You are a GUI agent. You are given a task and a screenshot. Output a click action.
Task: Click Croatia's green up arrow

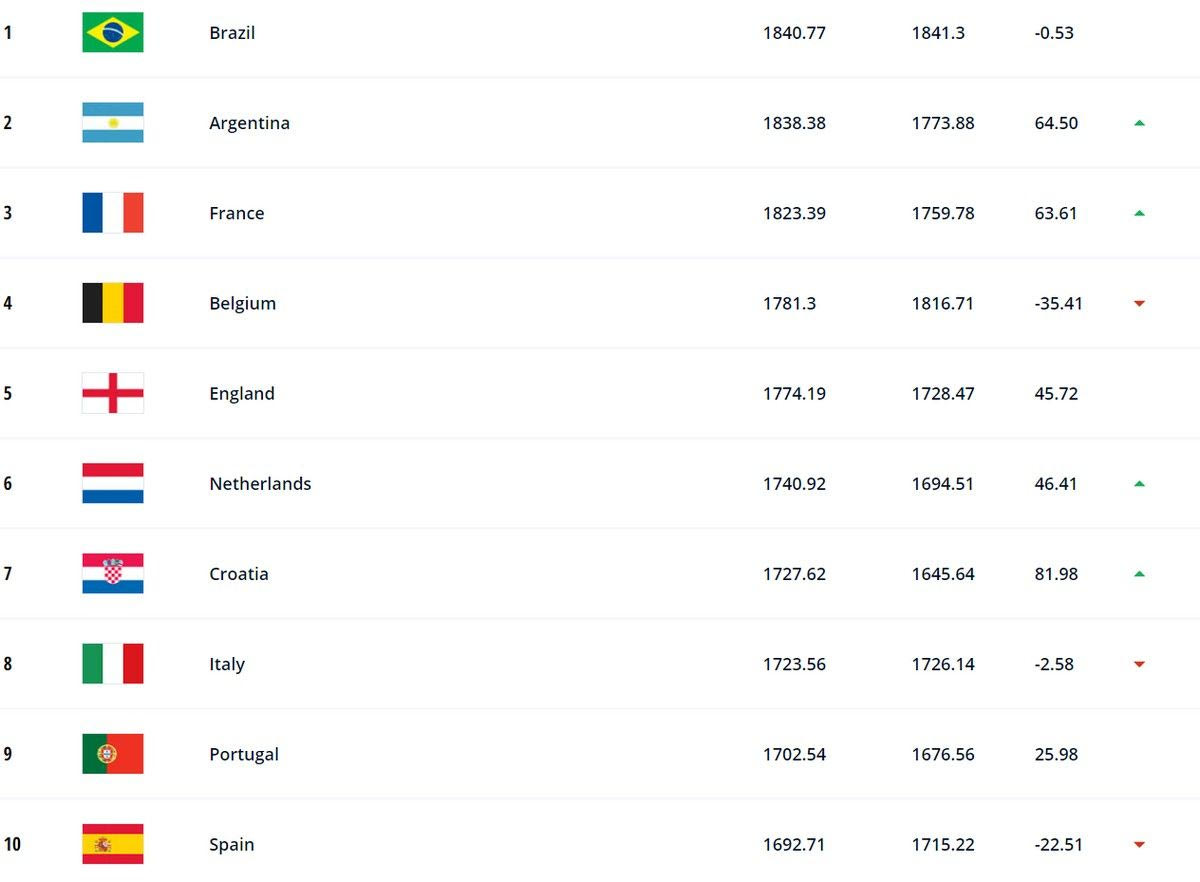point(1139,574)
